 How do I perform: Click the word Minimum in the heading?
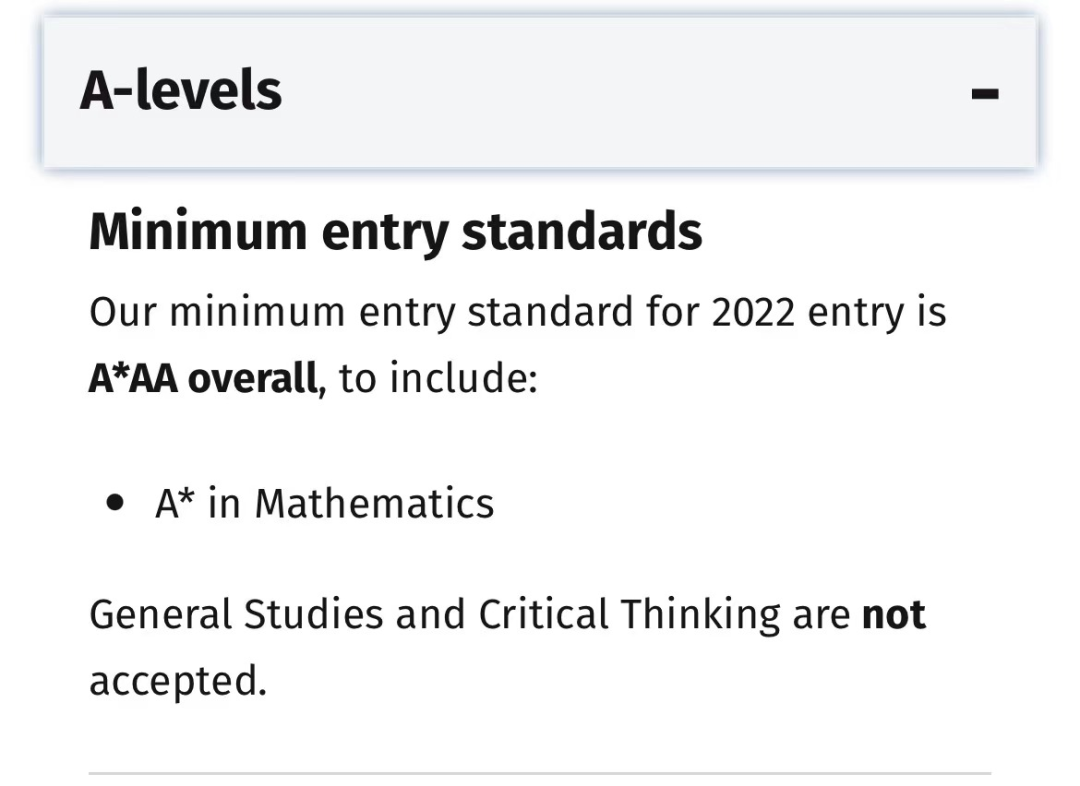point(198,232)
